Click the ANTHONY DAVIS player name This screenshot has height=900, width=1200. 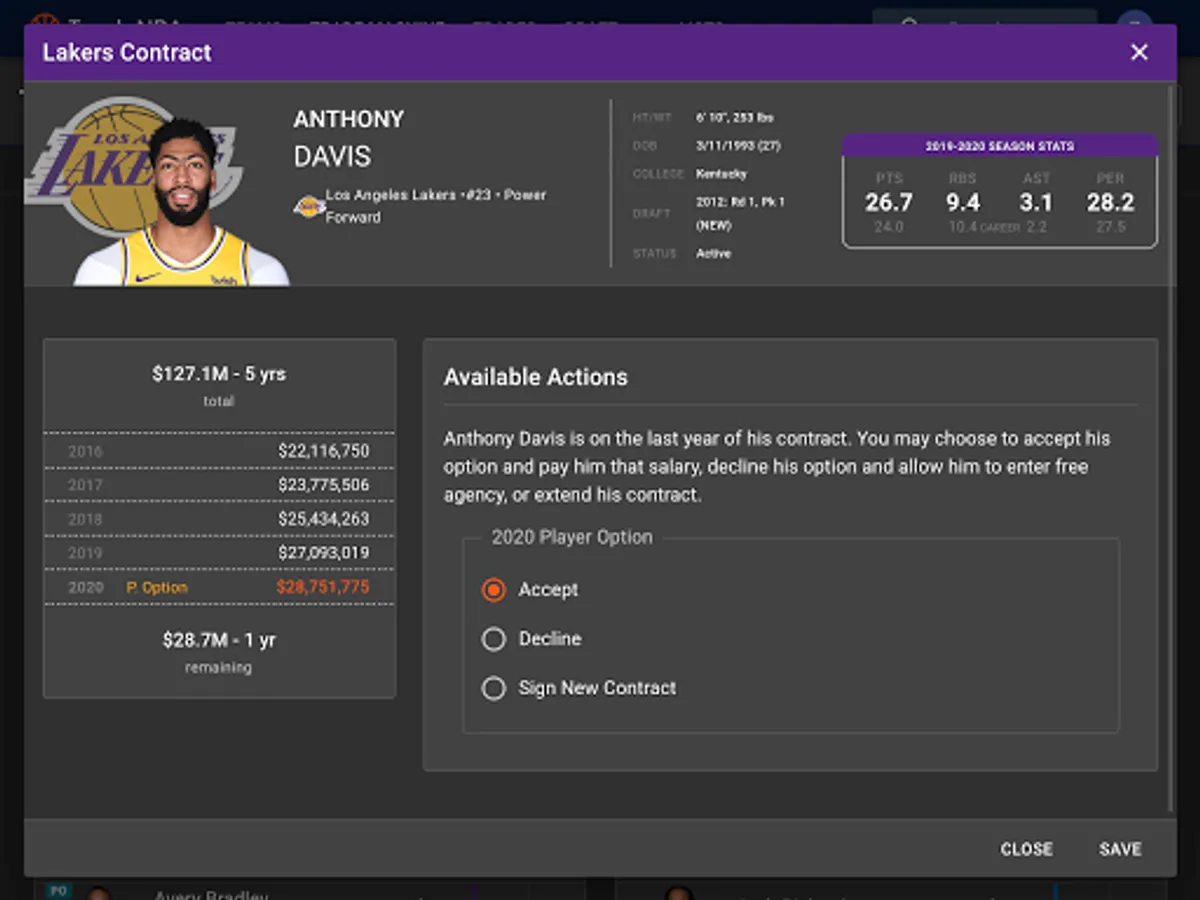click(349, 138)
